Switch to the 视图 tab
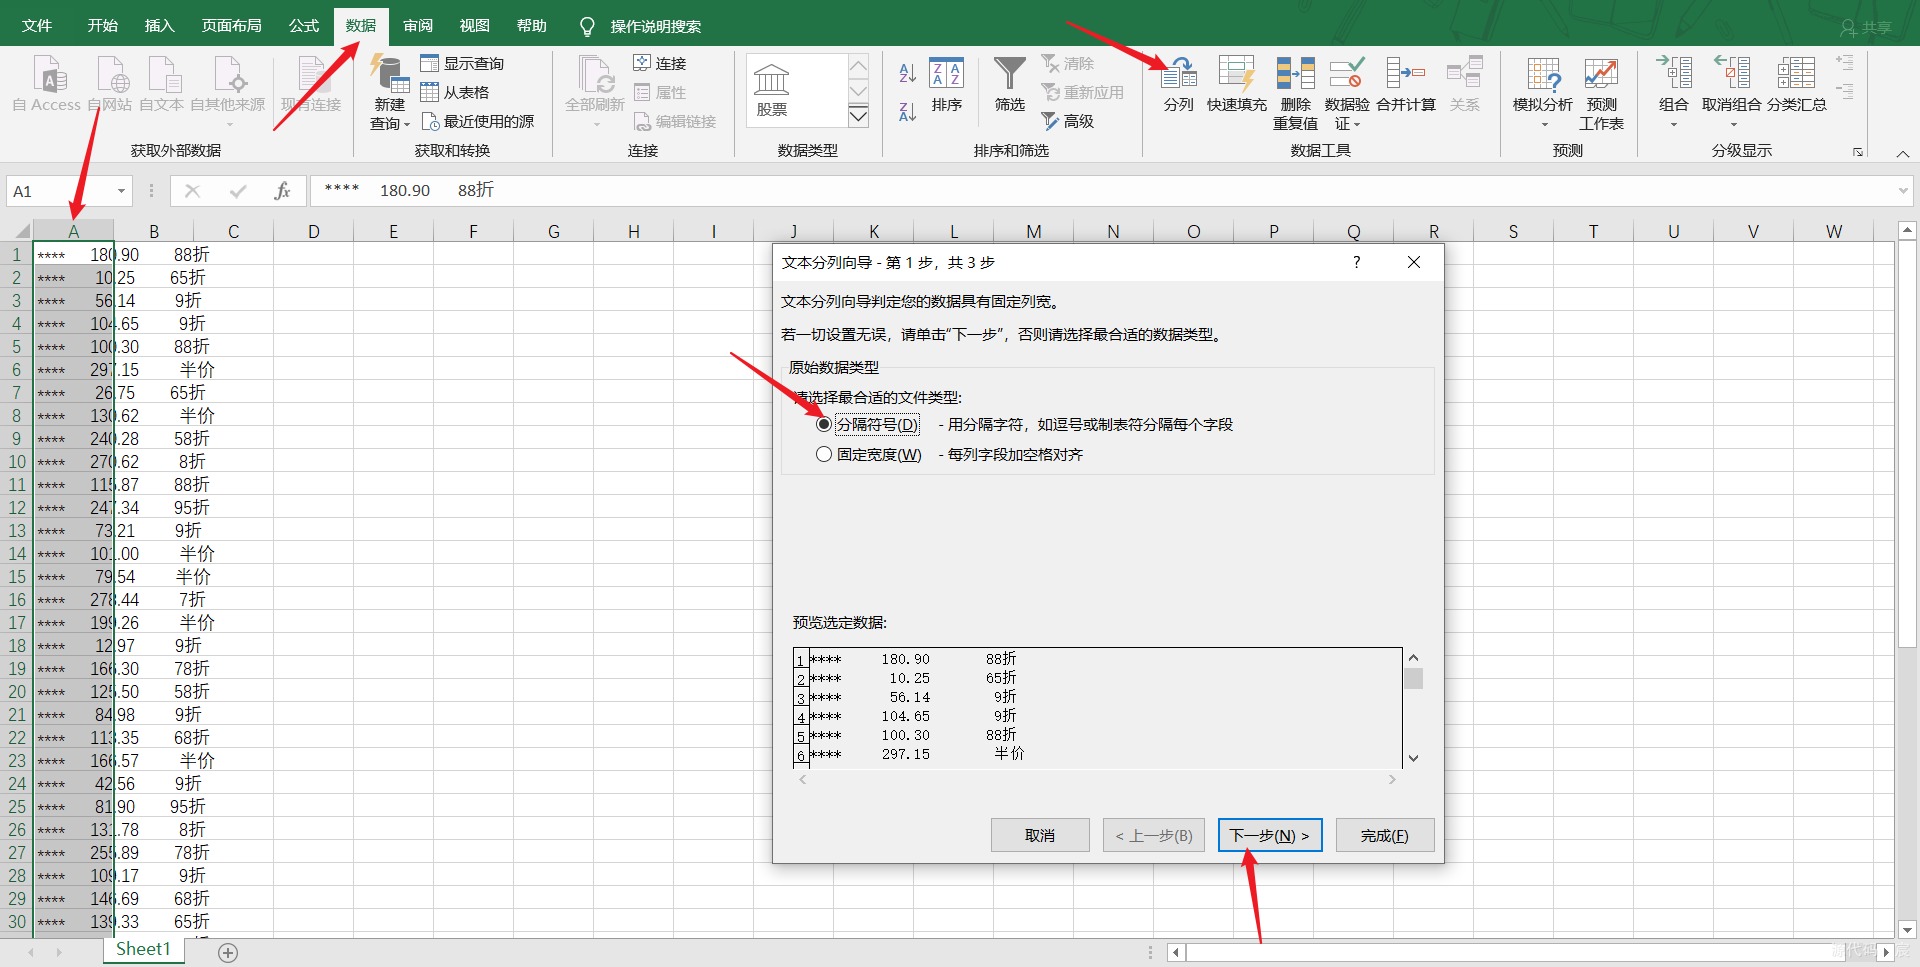The width and height of the screenshot is (1920, 967). coord(474,26)
